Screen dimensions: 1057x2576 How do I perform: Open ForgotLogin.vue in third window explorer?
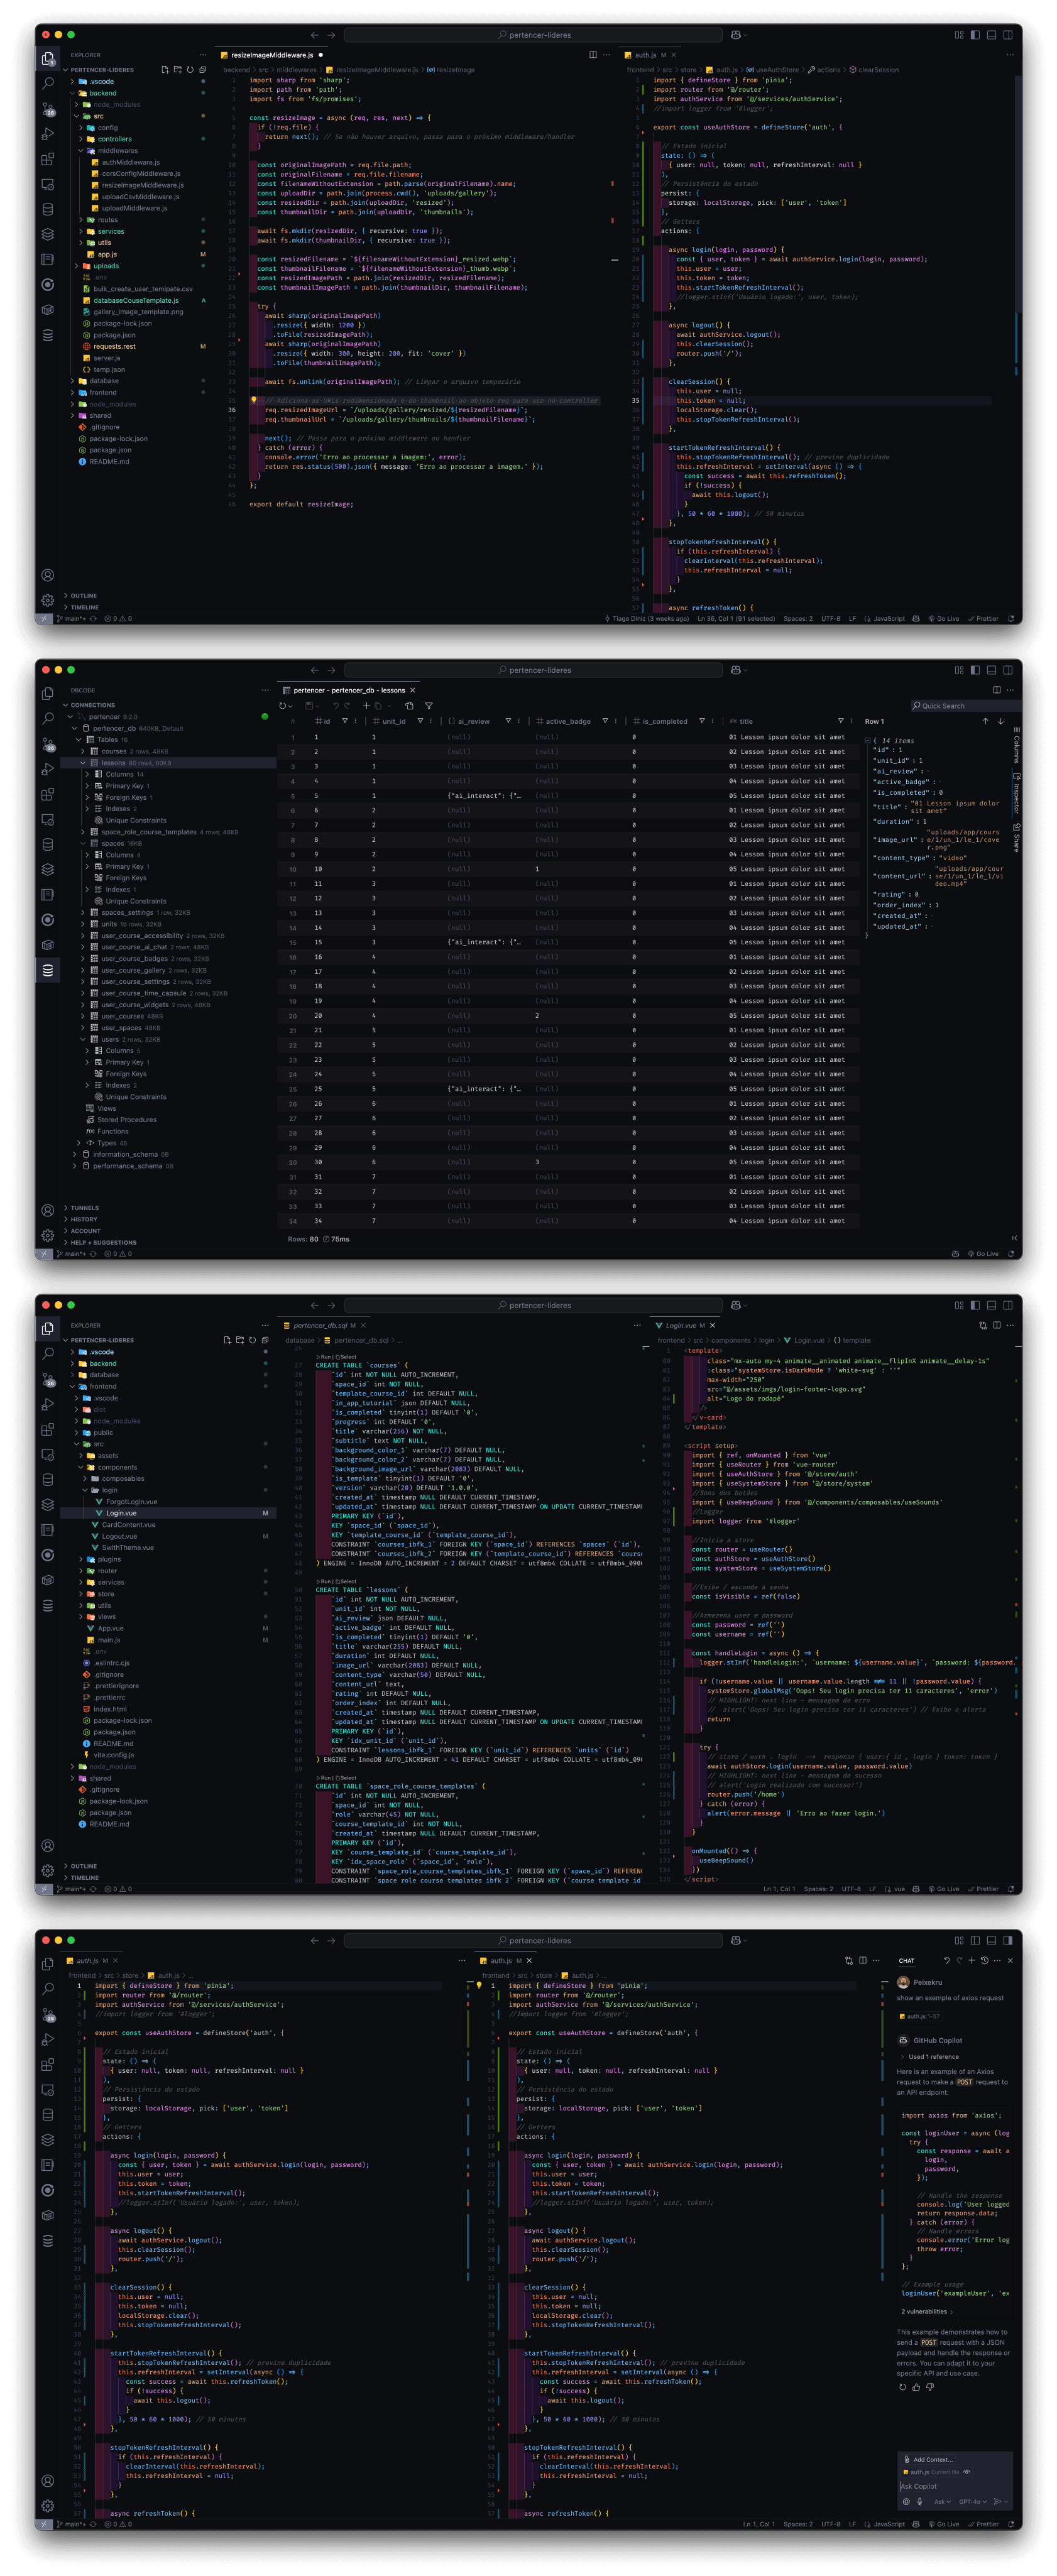131,1501
